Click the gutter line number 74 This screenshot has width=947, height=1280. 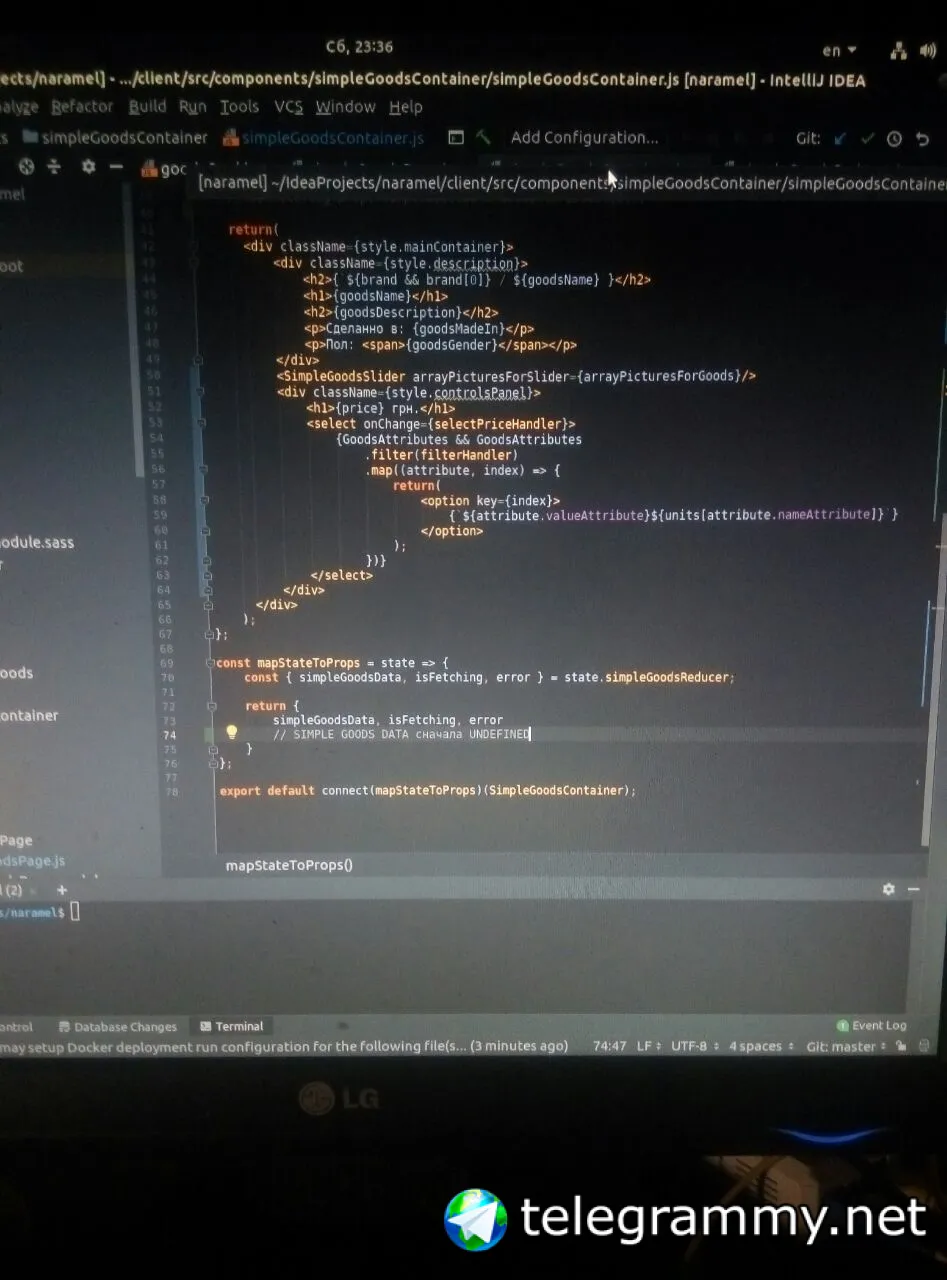point(169,735)
